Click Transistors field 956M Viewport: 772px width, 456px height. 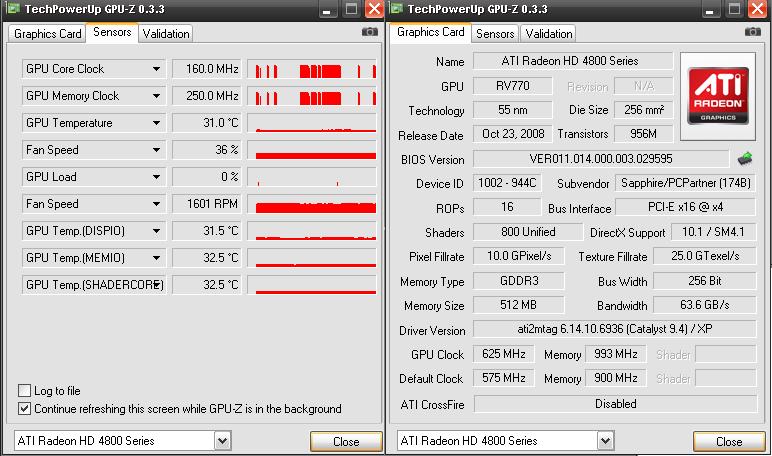point(643,134)
